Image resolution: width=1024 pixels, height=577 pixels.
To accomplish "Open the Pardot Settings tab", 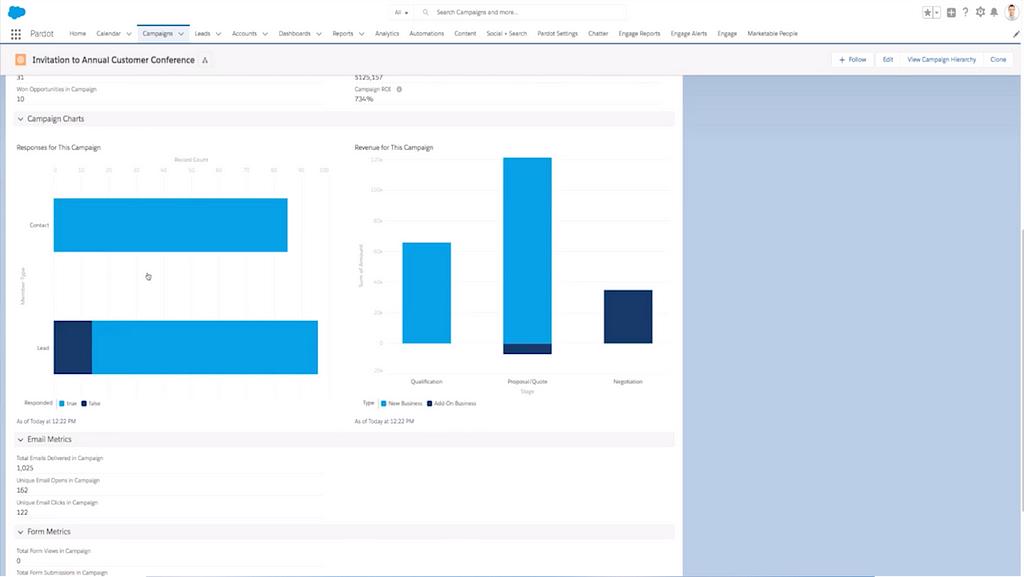I will pyautogui.click(x=557, y=33).
